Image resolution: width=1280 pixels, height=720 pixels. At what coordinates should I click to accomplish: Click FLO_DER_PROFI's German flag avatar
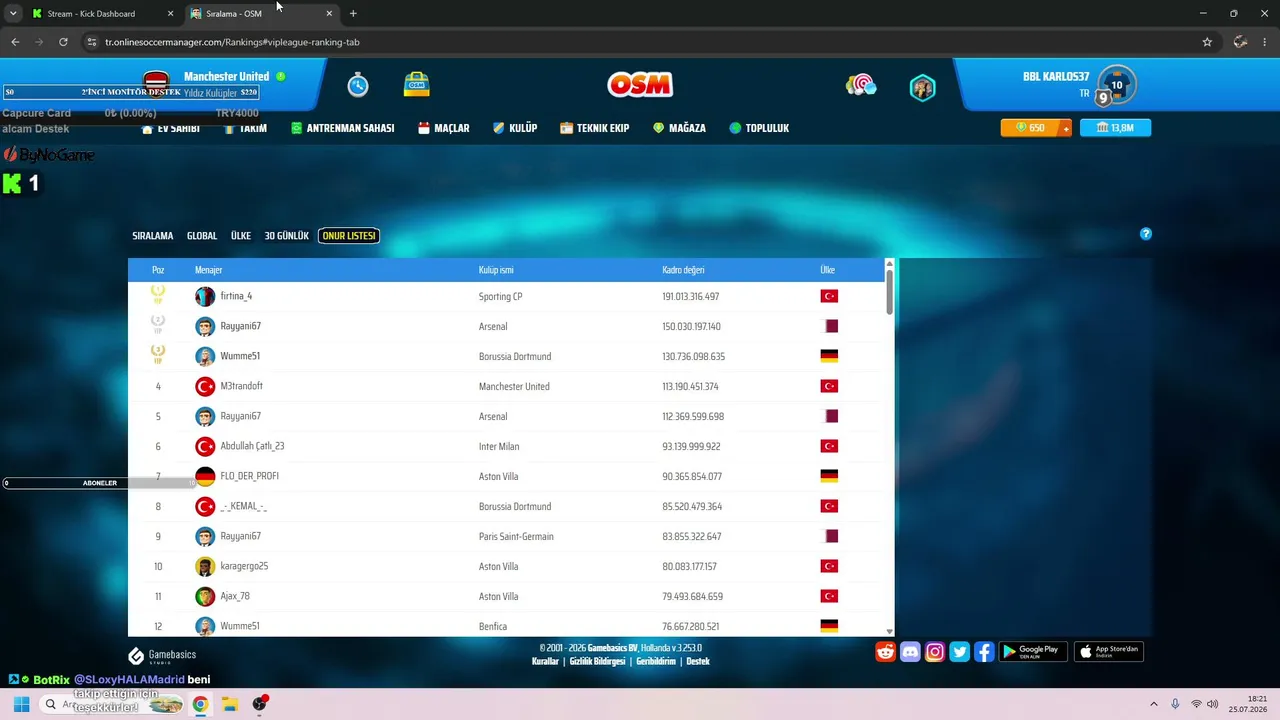(x=205, y=477)
